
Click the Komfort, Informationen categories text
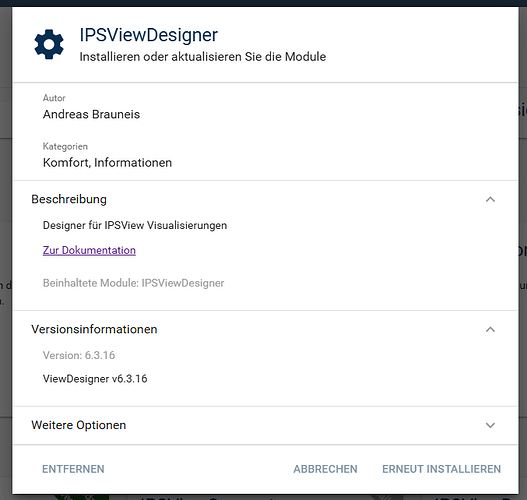coord(107,163)
